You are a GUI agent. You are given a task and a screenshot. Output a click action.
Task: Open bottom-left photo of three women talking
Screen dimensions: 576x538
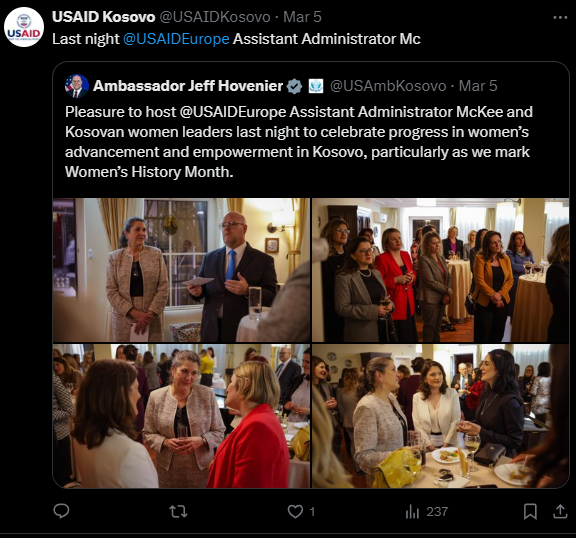coord(181,416)
